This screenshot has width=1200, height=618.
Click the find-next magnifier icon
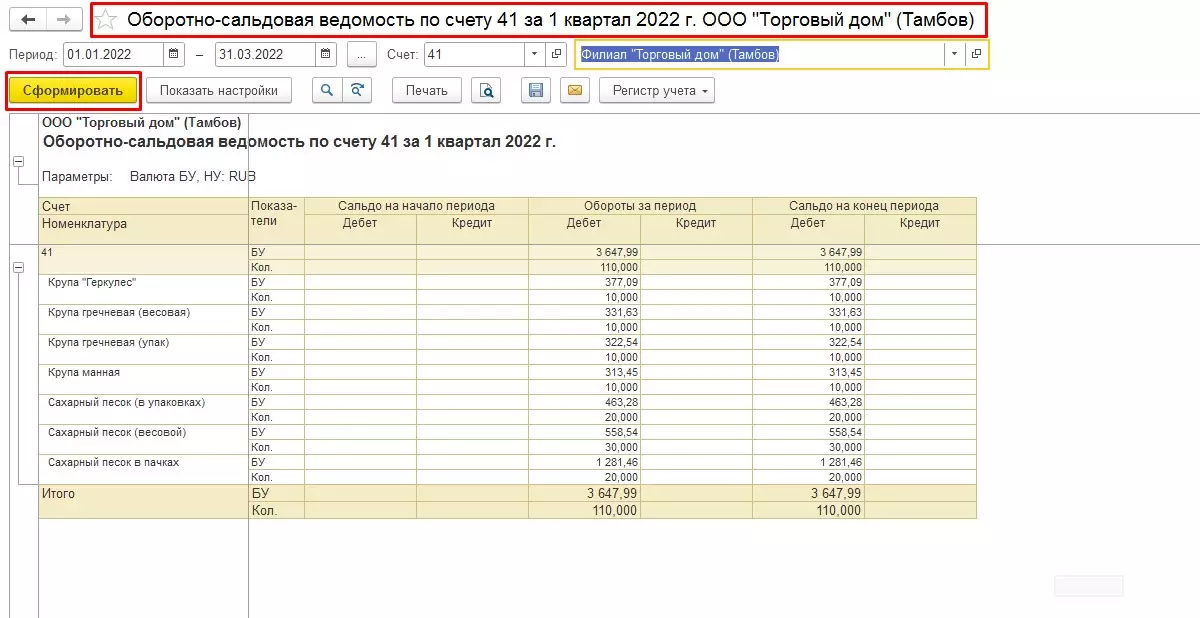(x=357, y=90)
